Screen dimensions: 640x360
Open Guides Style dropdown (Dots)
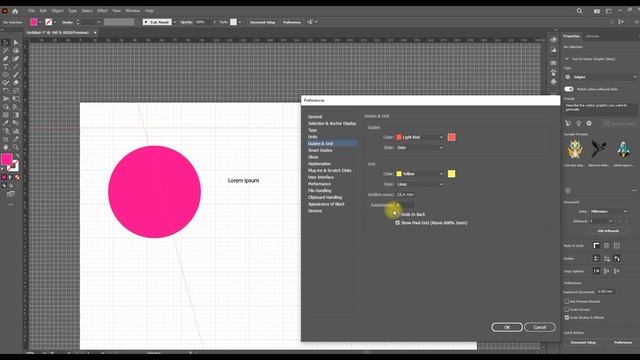coord(420,148)
